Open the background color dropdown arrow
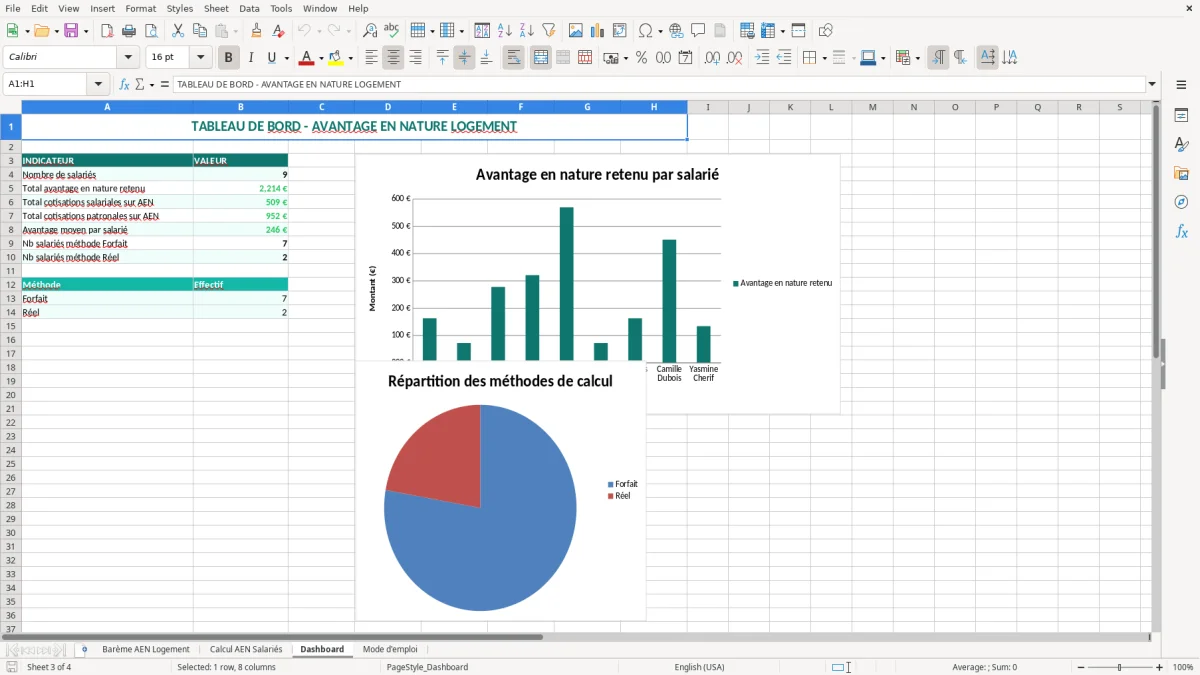The height and width of the screenshot is (675, 1200). pos(350,58)
